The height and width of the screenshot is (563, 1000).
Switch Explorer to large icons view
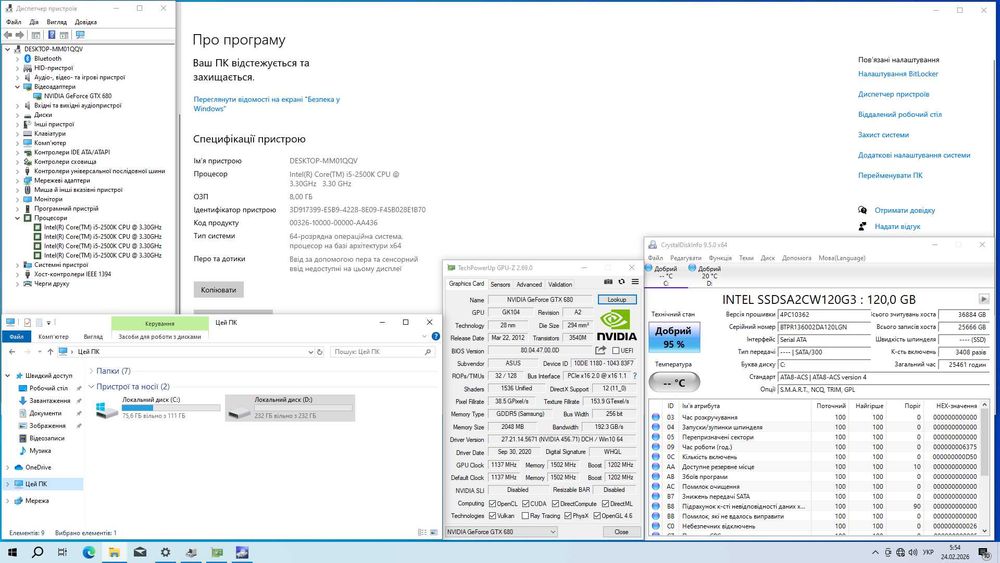click(434, 532)
